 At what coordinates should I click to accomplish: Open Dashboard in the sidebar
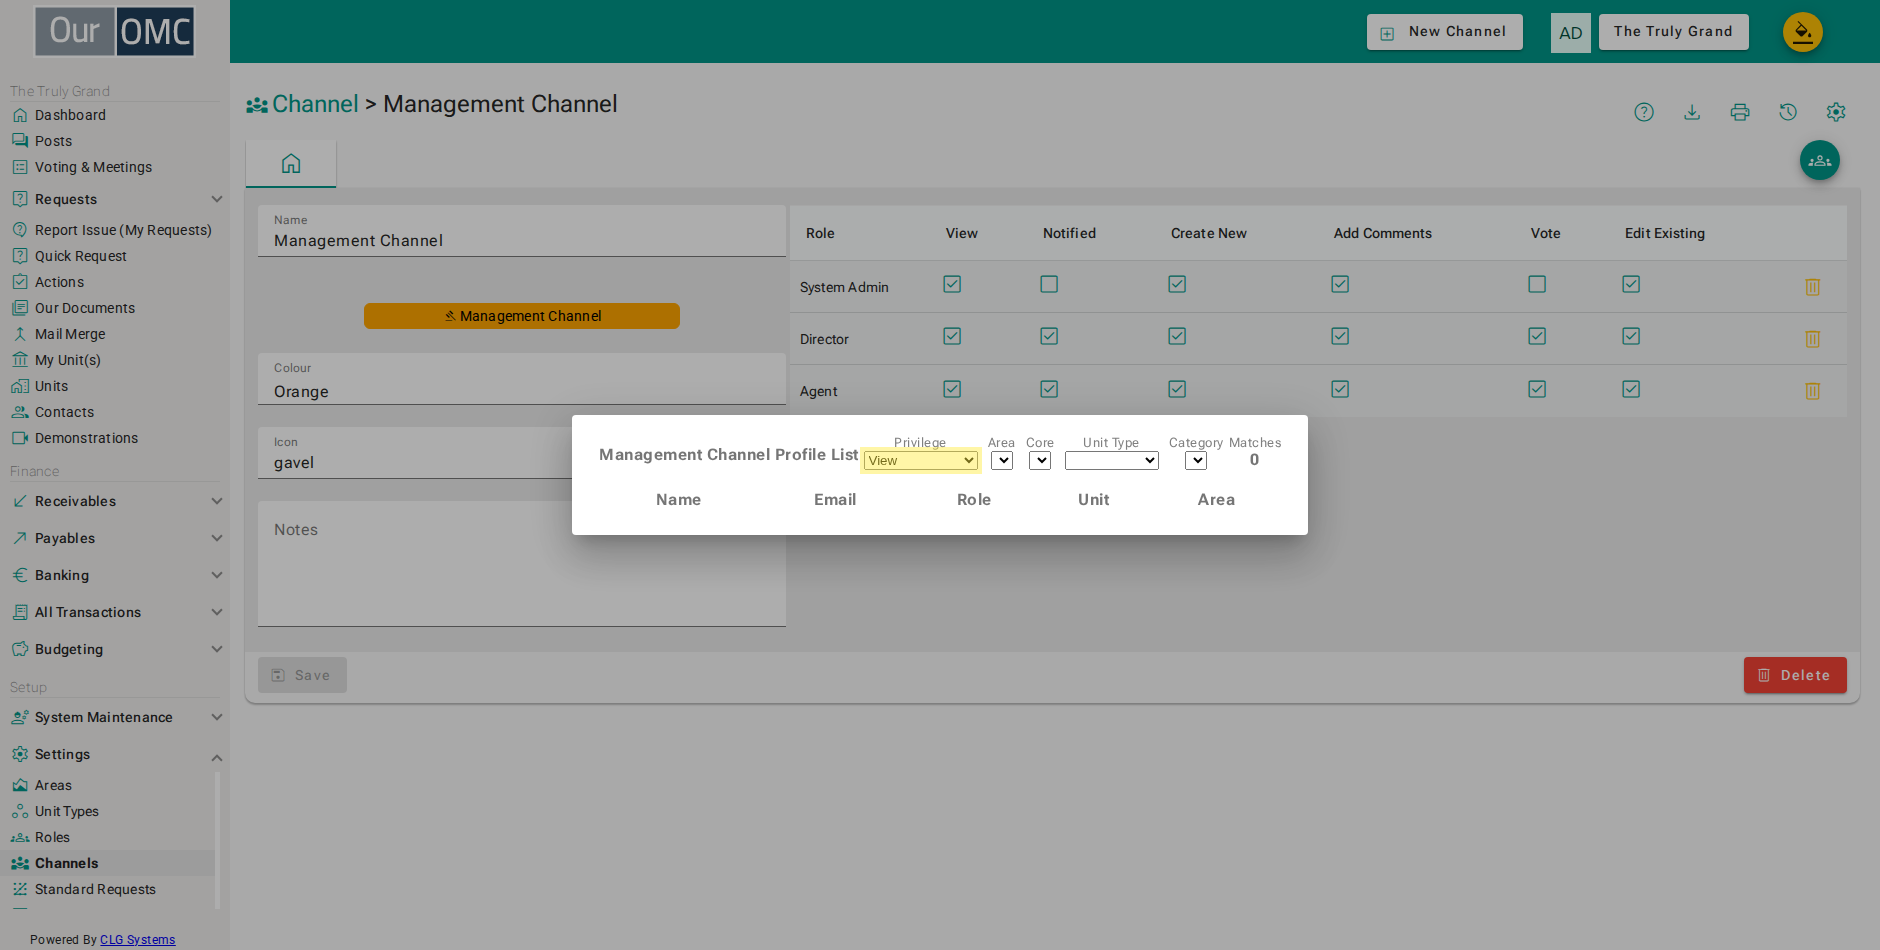(x=70, y=115)
